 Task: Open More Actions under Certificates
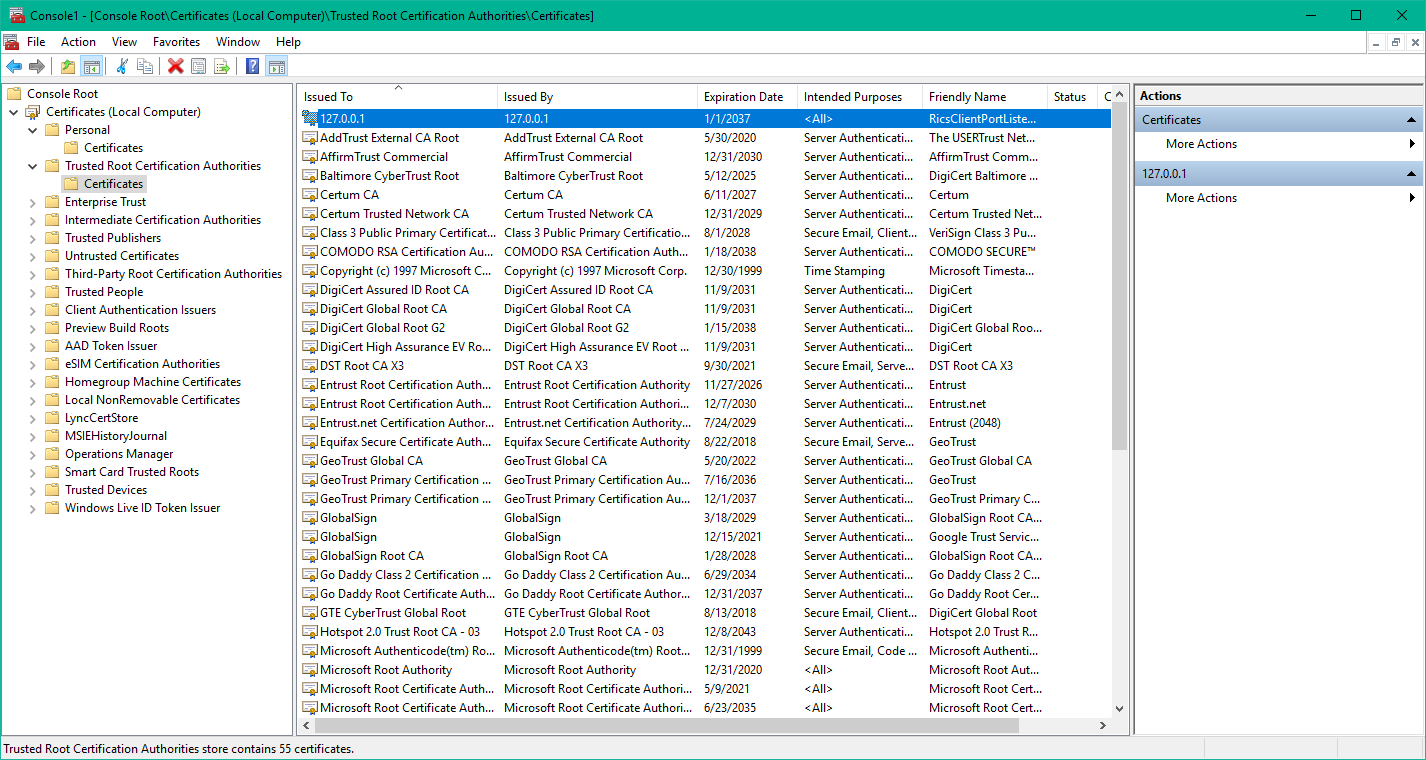click(1279, 144)
